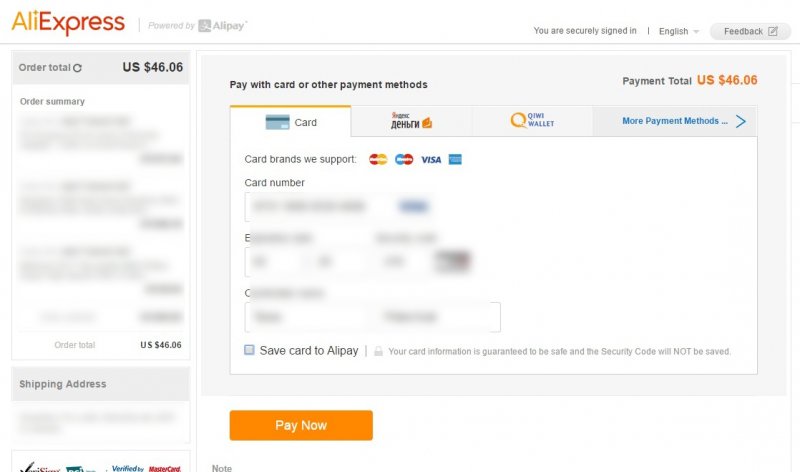Expand More Payment Methods arrow
800x472 pixels.
(741, 121)
